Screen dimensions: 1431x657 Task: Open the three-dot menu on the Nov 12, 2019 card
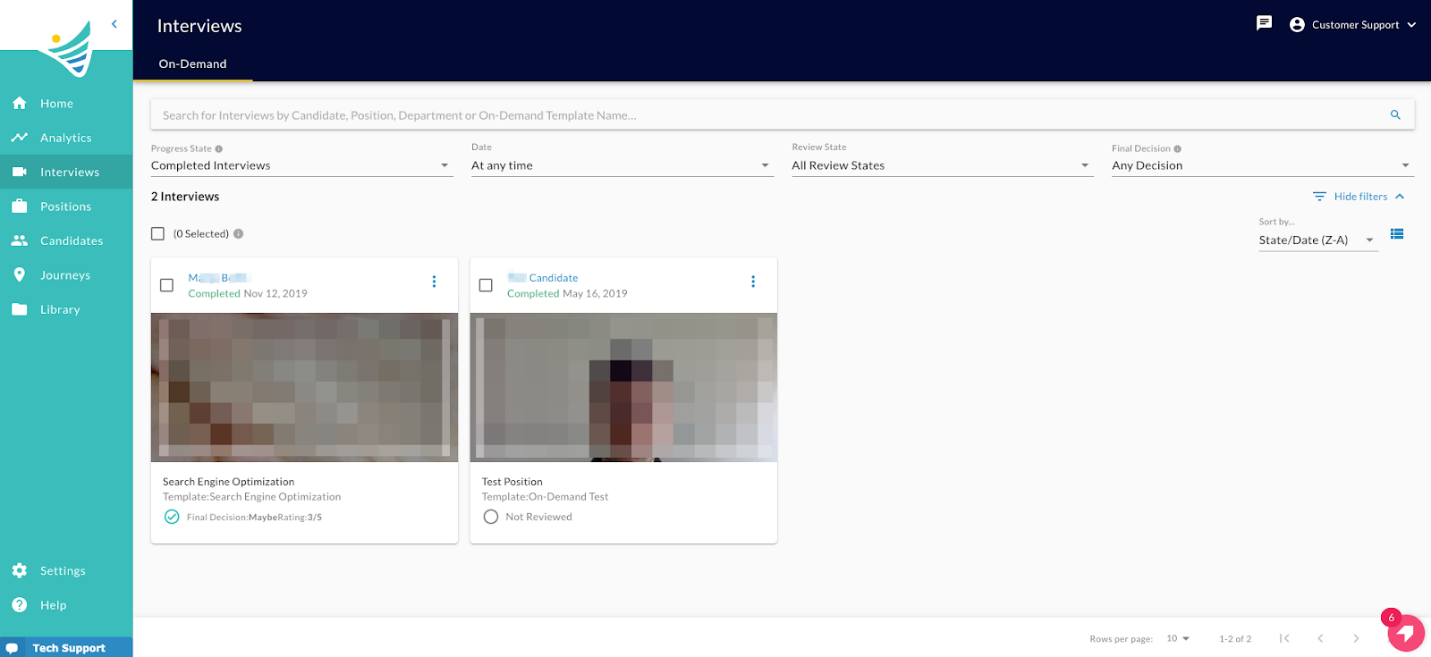pos(434,282)
